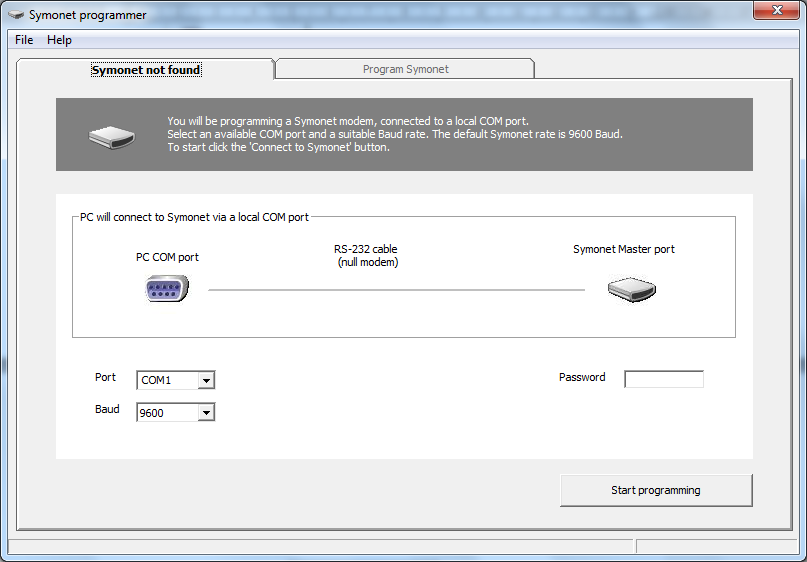This screenshot has width=807, height=562.
Task: Open the File menu
Action: [x=24, y=40]
